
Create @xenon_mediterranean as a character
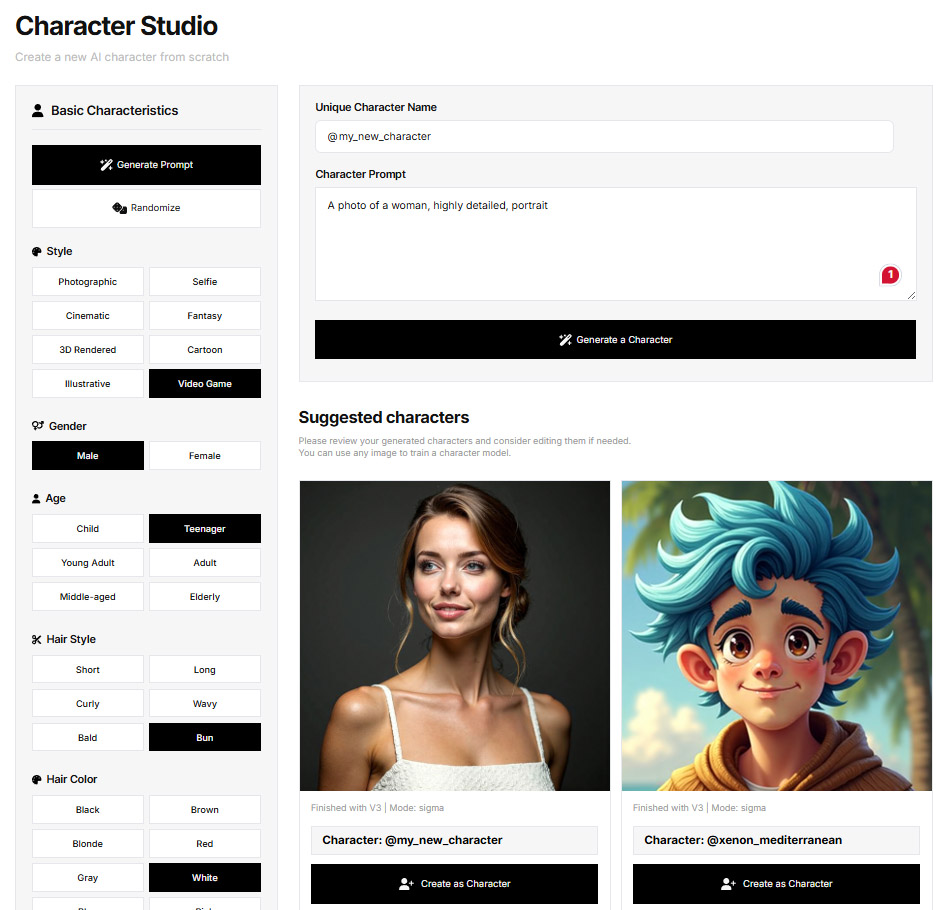(776, 884)
